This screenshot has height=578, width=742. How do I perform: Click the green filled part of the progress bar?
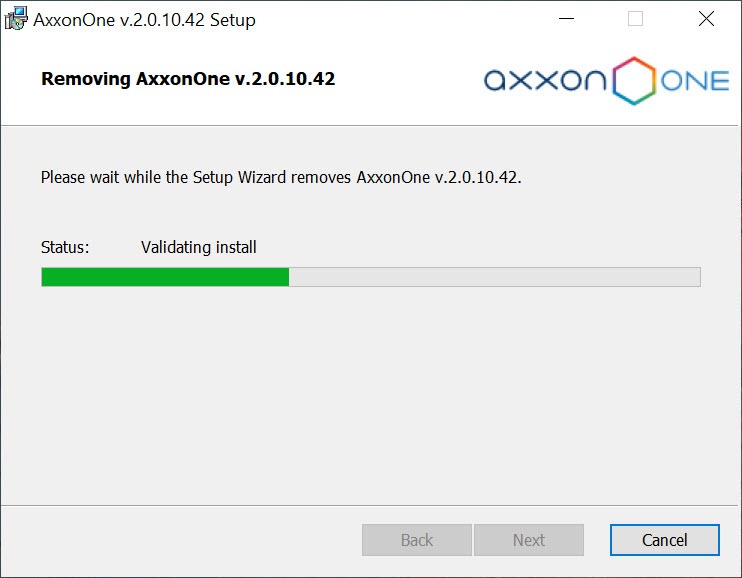165,277
